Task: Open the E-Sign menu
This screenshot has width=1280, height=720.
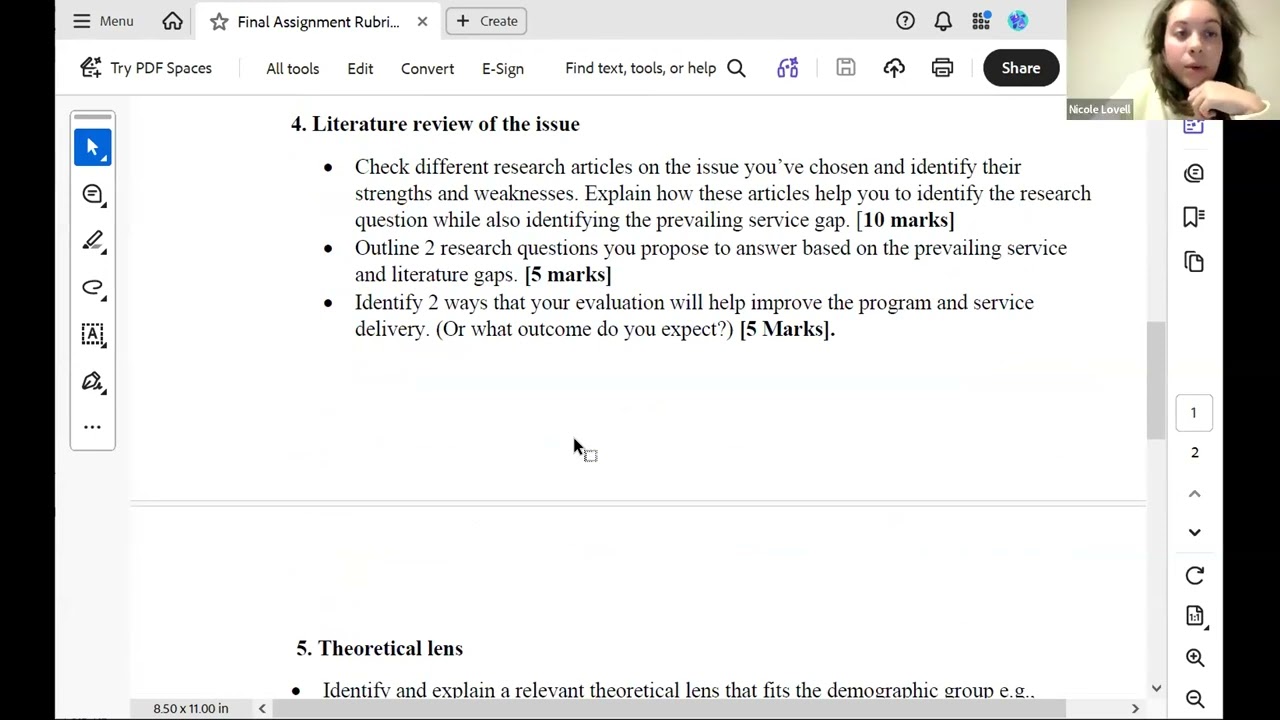Action: tap(503, 68)
